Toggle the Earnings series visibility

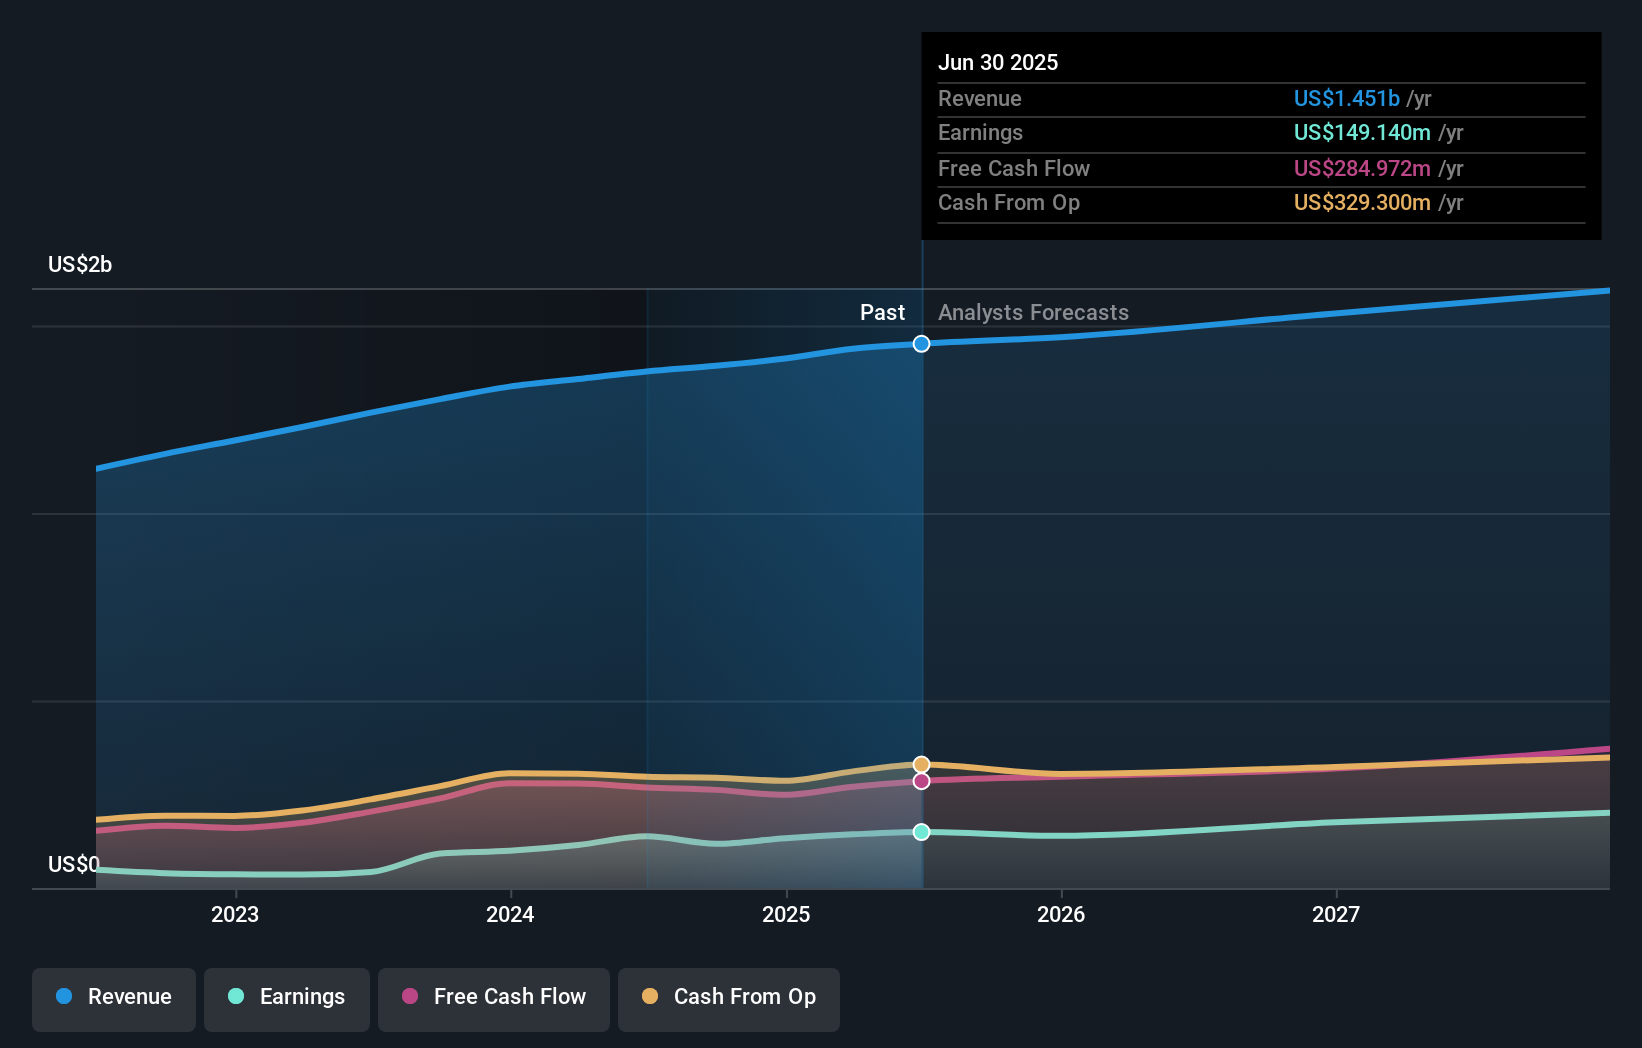pyautogui.click(x=287, y=997)
